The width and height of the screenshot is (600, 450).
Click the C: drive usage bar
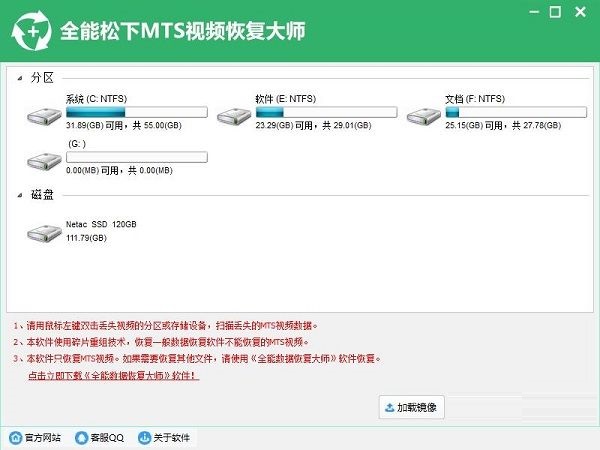[x=137, y=112]
